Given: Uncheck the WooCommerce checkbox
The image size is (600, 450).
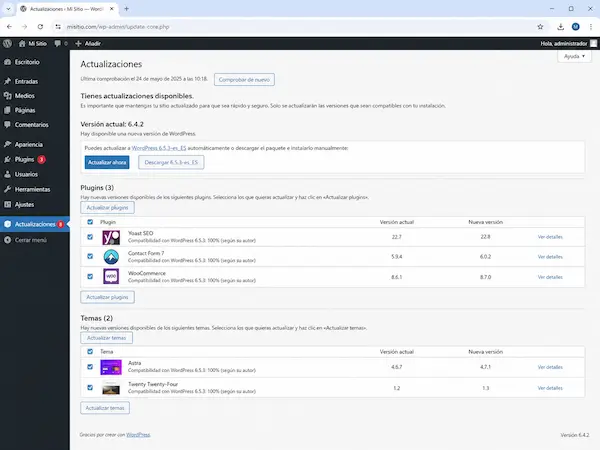Looking at the screenshot, I should pos(90,276).
